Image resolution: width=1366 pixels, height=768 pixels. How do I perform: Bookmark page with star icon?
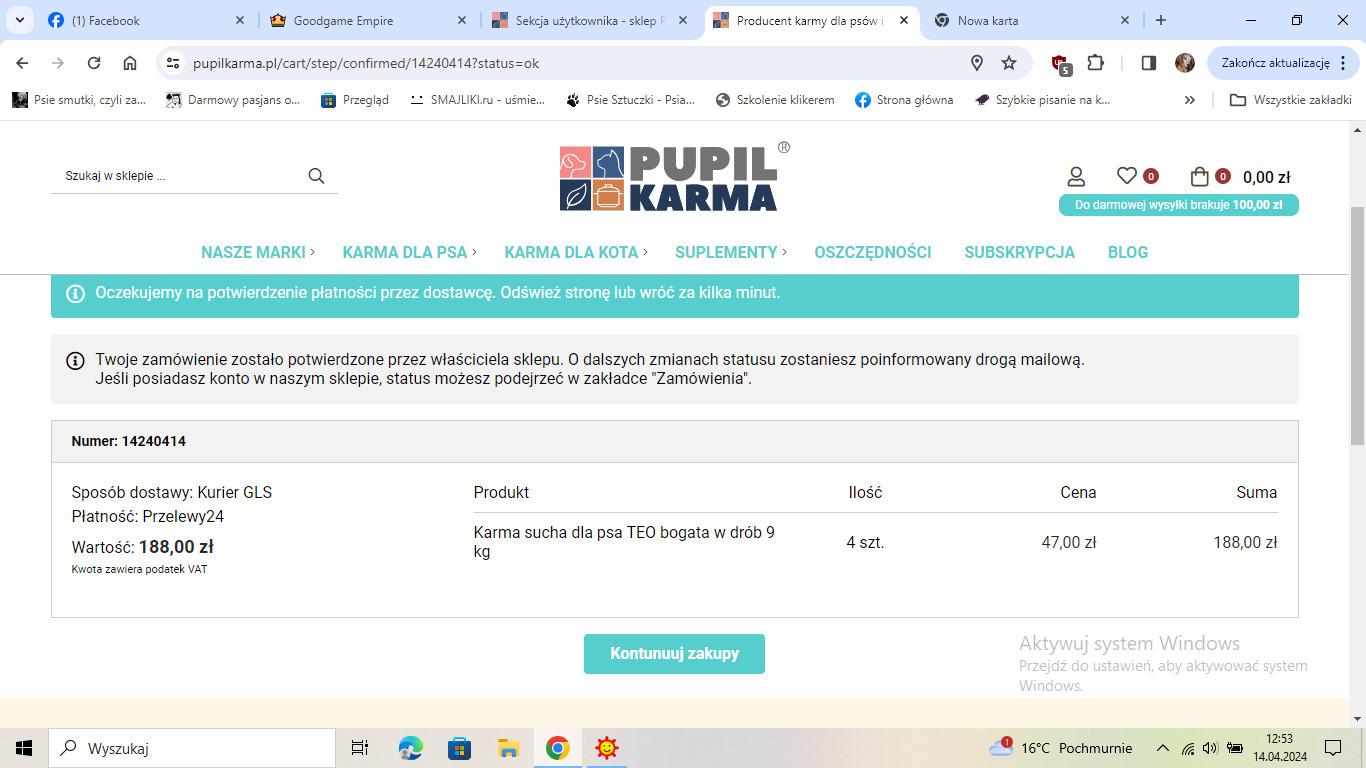point(1009,63)
